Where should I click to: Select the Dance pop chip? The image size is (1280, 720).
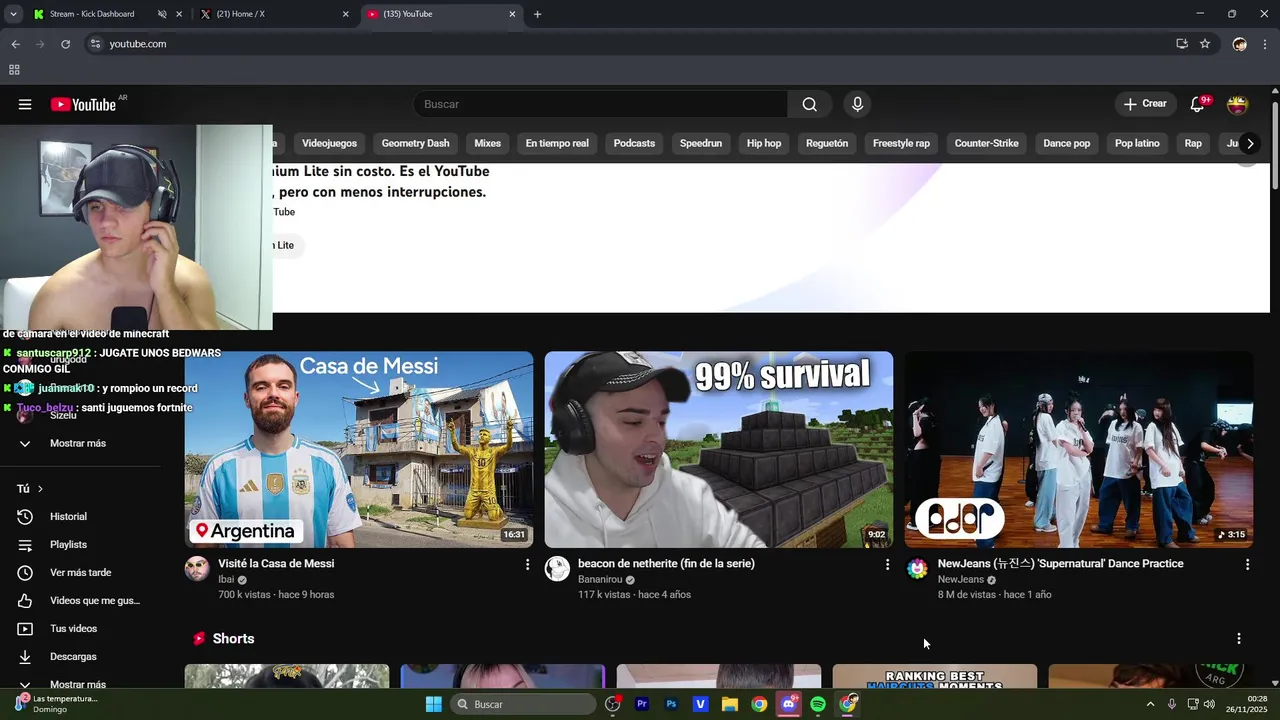pyautogui.click(x=1066, y=143)
